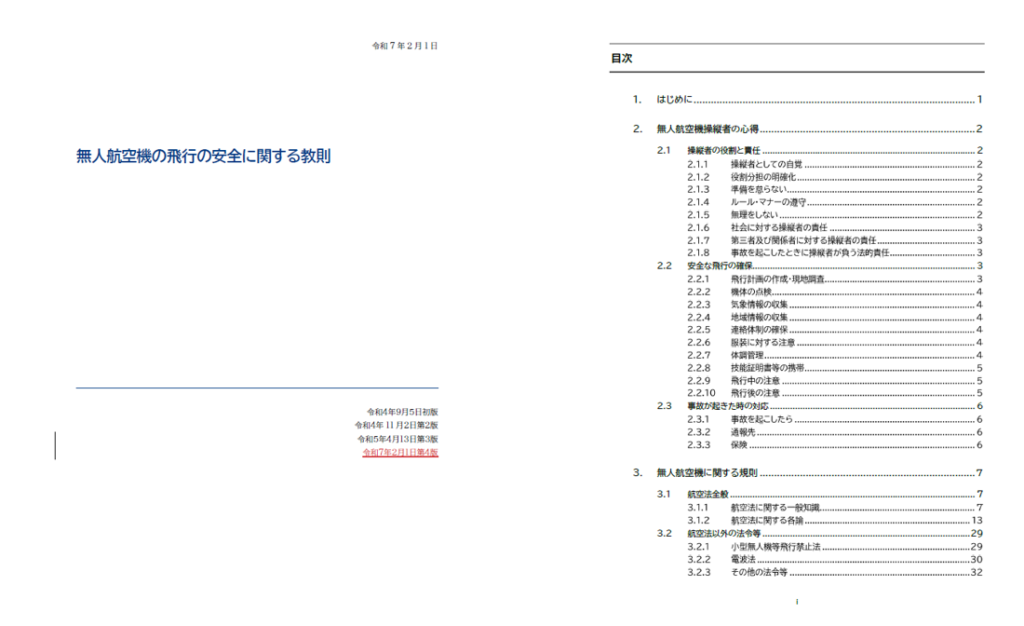
Task: Jump to chapter 2 無人航空機操縦者の心得
Action: tap(707, 129)
